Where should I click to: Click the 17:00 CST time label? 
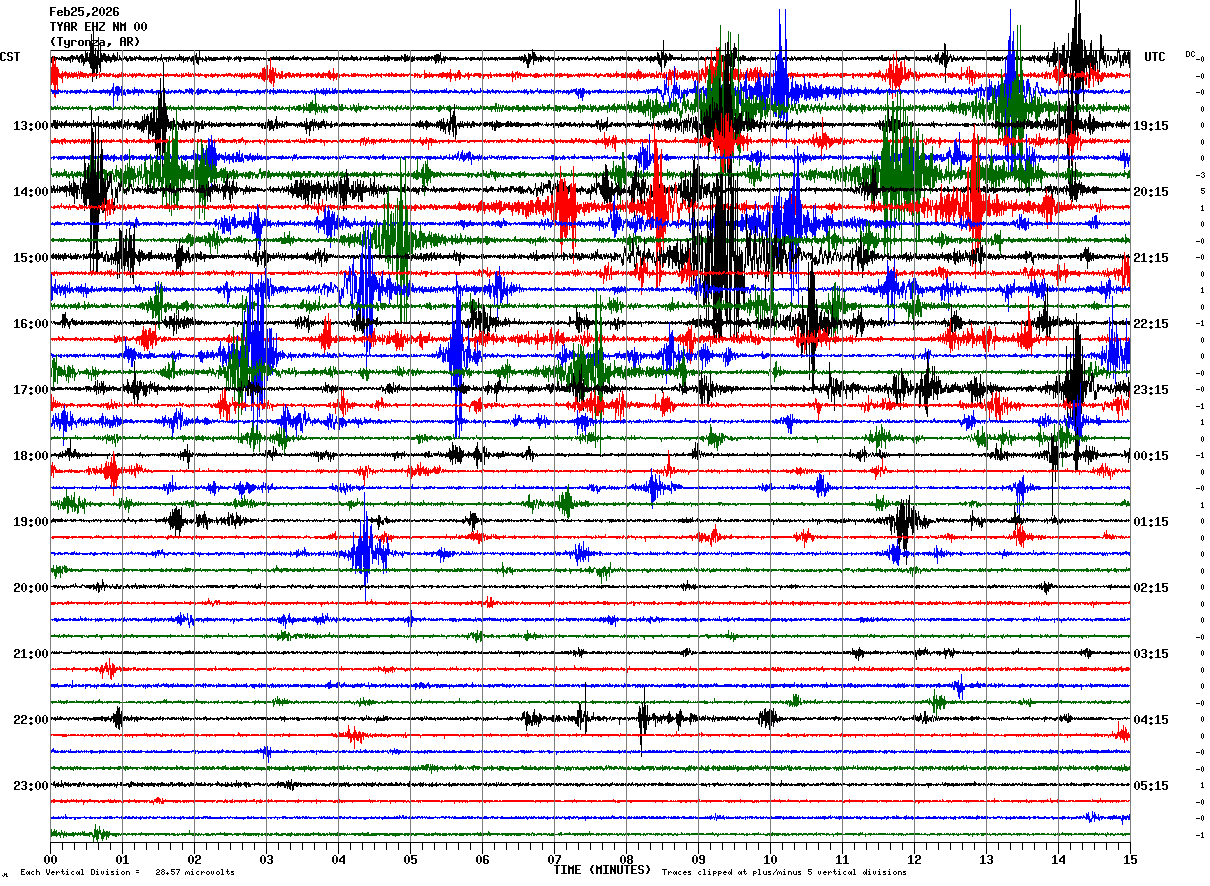click(x=31, y=390)
